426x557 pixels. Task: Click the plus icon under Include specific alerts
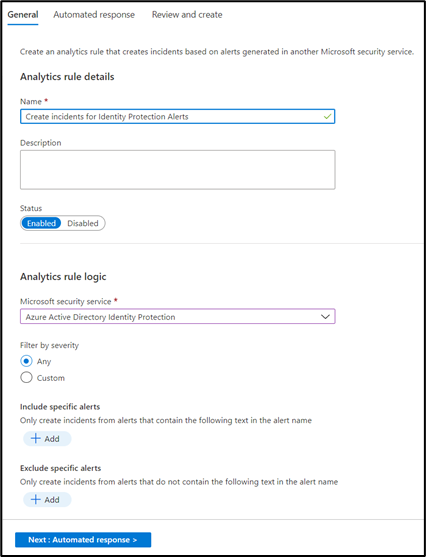pyautogui.click(x=36, y=438)
